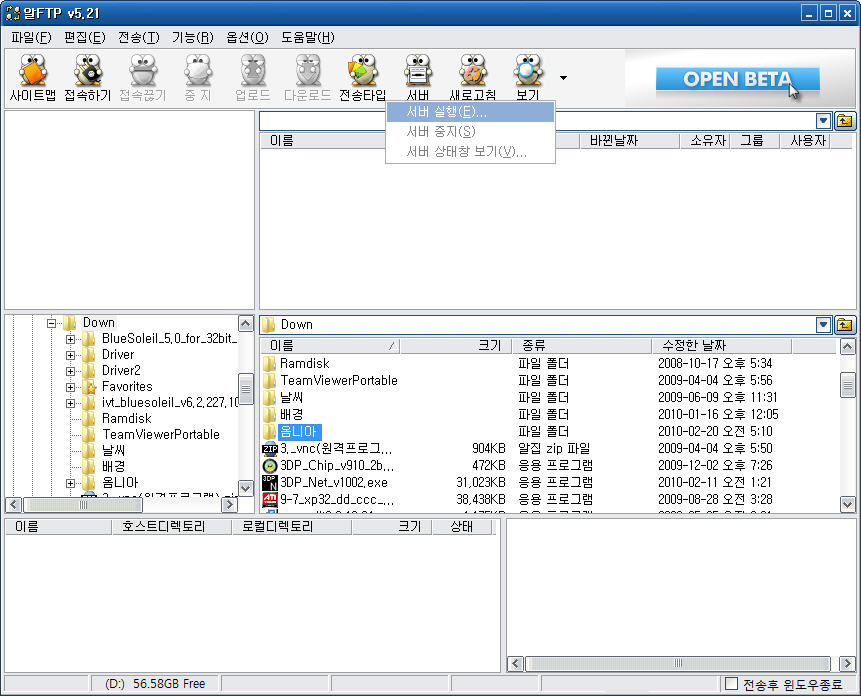Click the Ramdisk folder icon in file list
The width and height of the screenshot is (861, 696).
(x=269, y=363)
